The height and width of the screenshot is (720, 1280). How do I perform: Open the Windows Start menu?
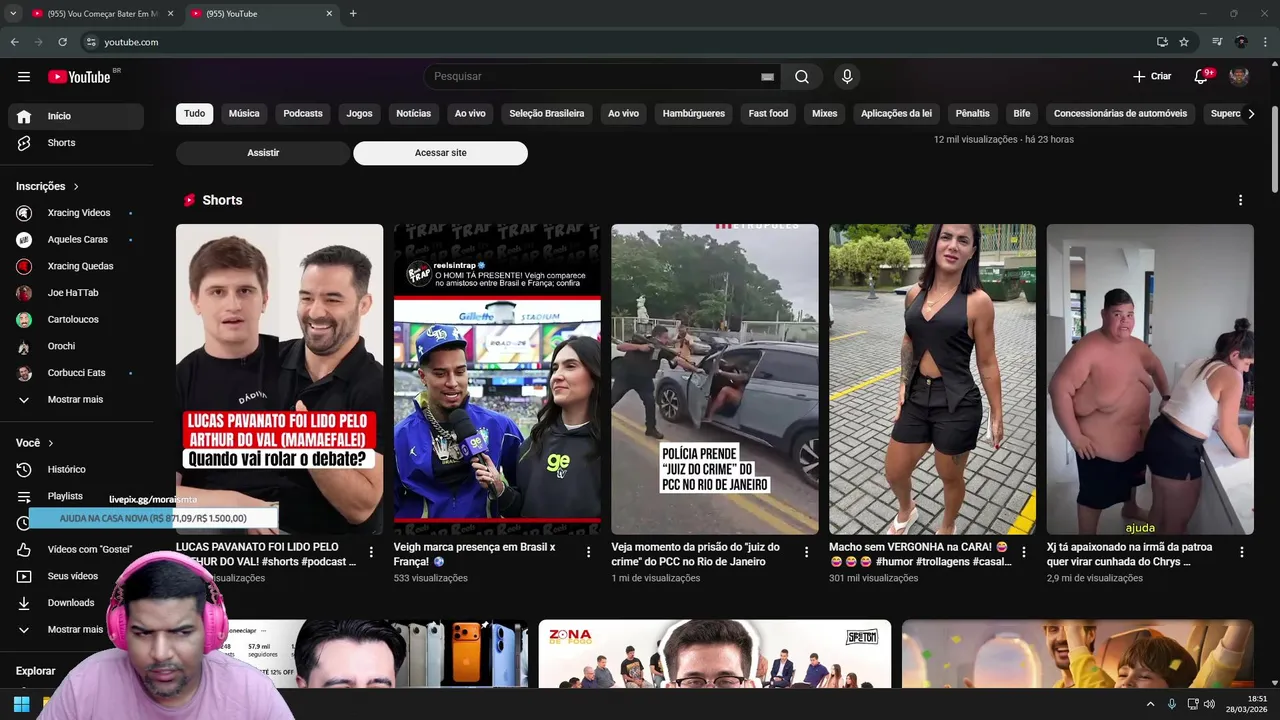click(21, 704)
